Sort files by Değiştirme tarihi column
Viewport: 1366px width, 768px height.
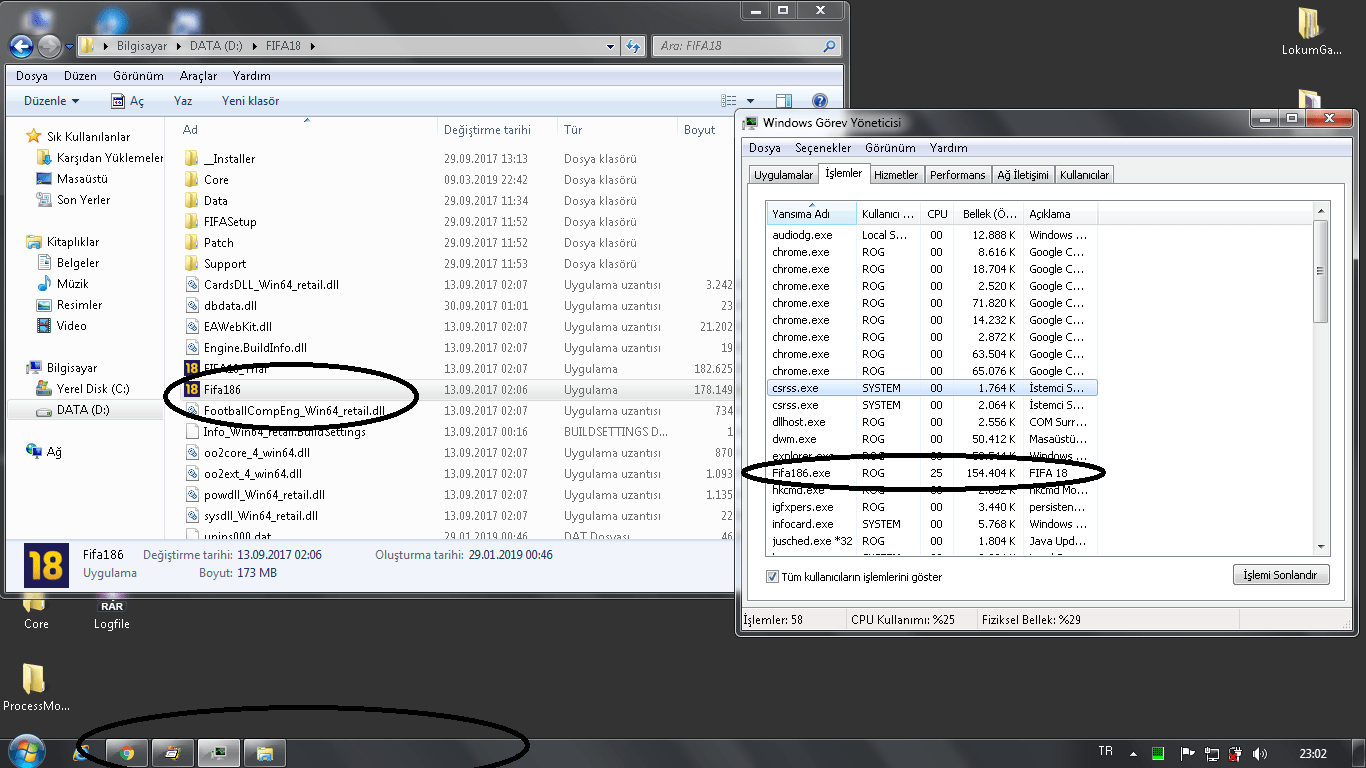point(499,130)
